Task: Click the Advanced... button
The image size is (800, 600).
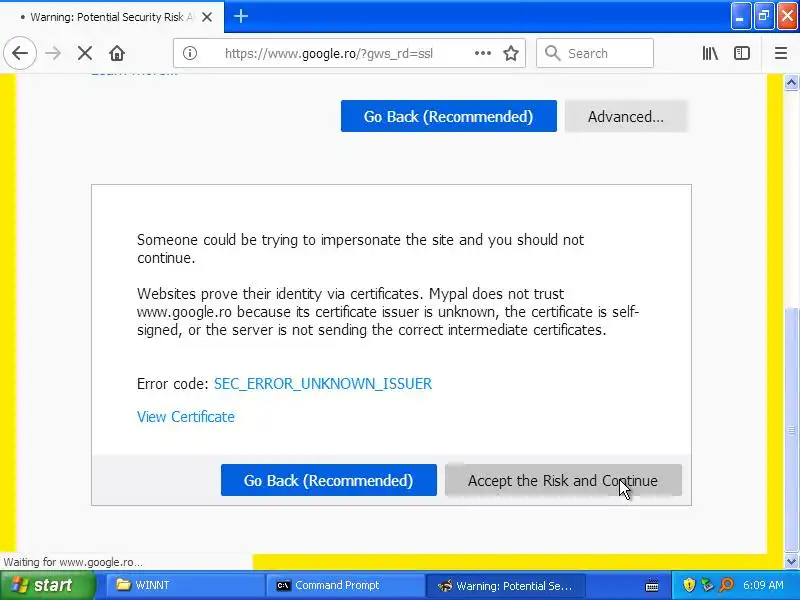Action: point(626,116)
